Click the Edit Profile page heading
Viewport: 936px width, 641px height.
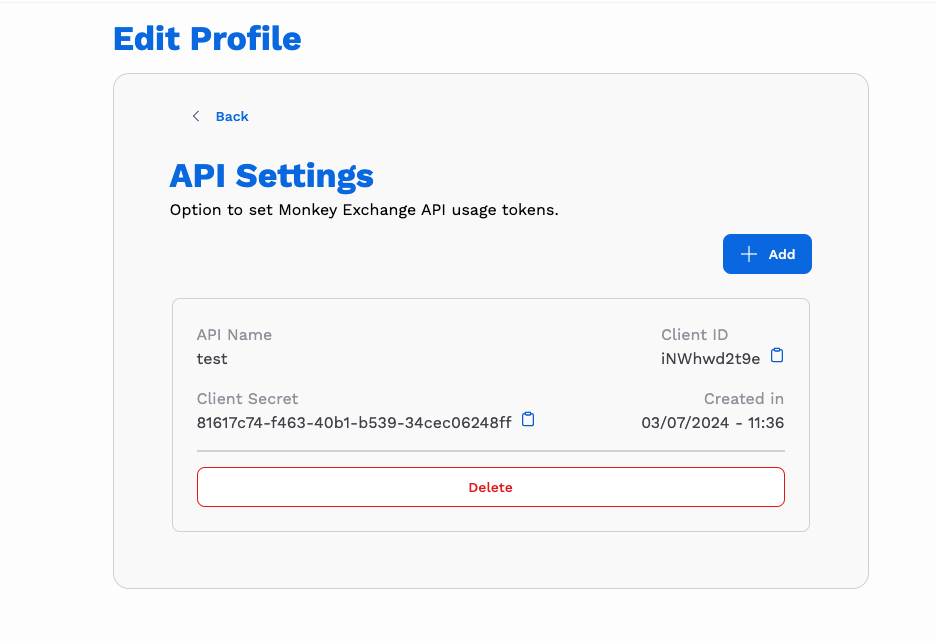pos(207,39)
